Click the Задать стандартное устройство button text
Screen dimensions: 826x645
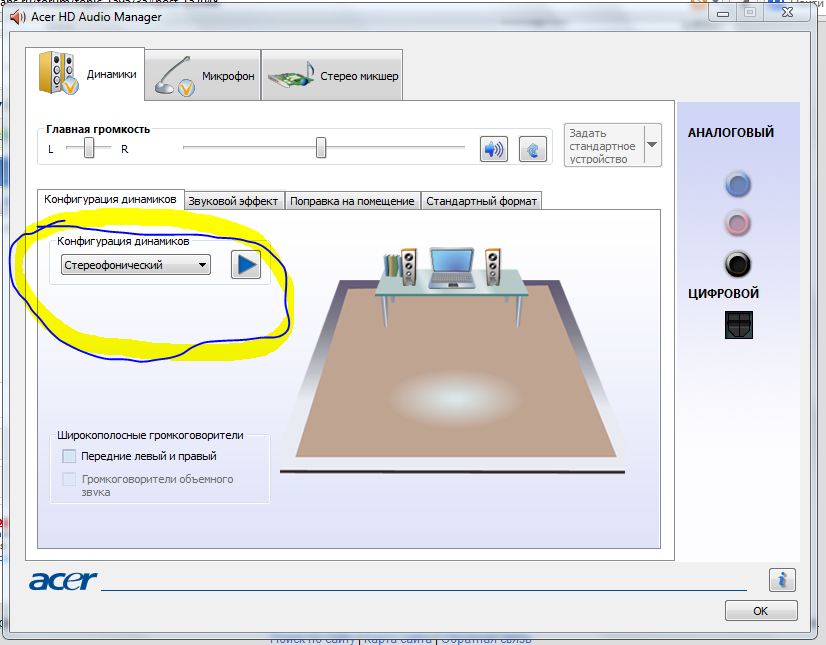(602, 146)
